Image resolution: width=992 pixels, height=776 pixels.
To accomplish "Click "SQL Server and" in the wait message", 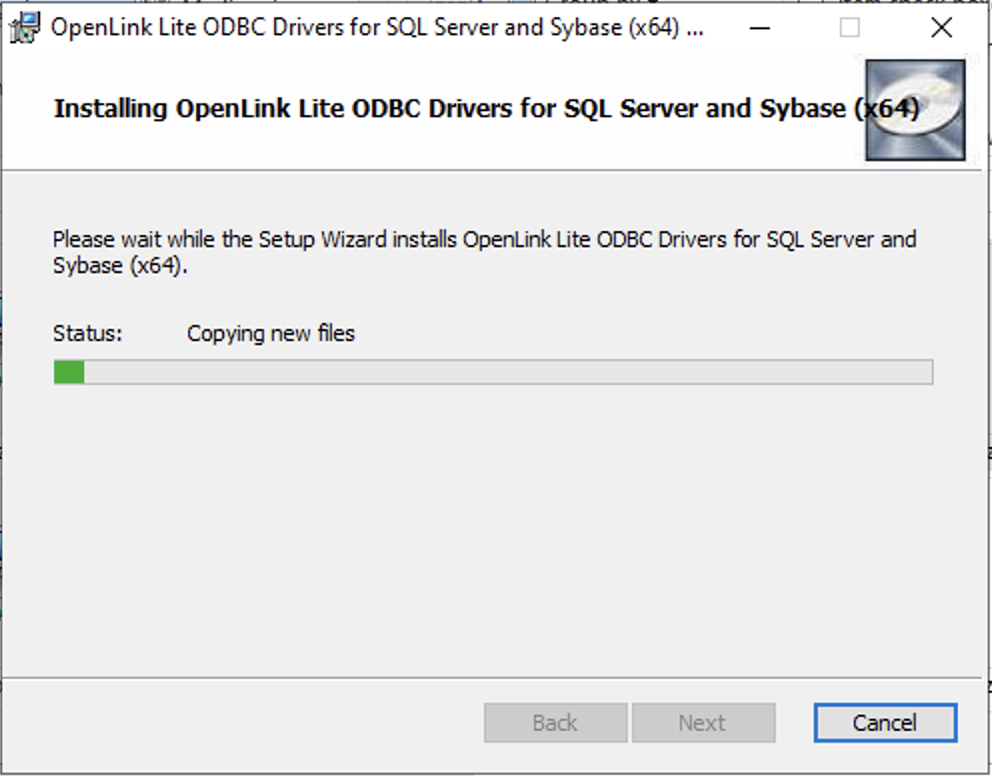I will [840, 240].
